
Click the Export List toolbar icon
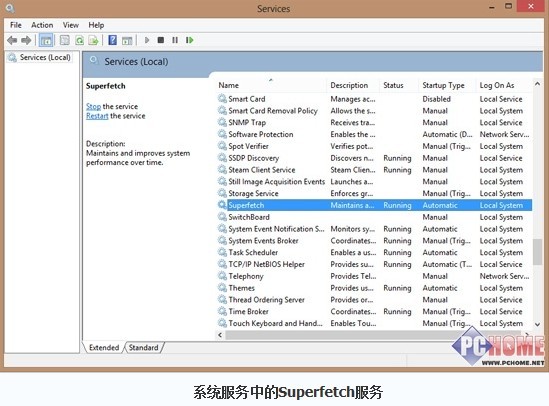[93, 40]
